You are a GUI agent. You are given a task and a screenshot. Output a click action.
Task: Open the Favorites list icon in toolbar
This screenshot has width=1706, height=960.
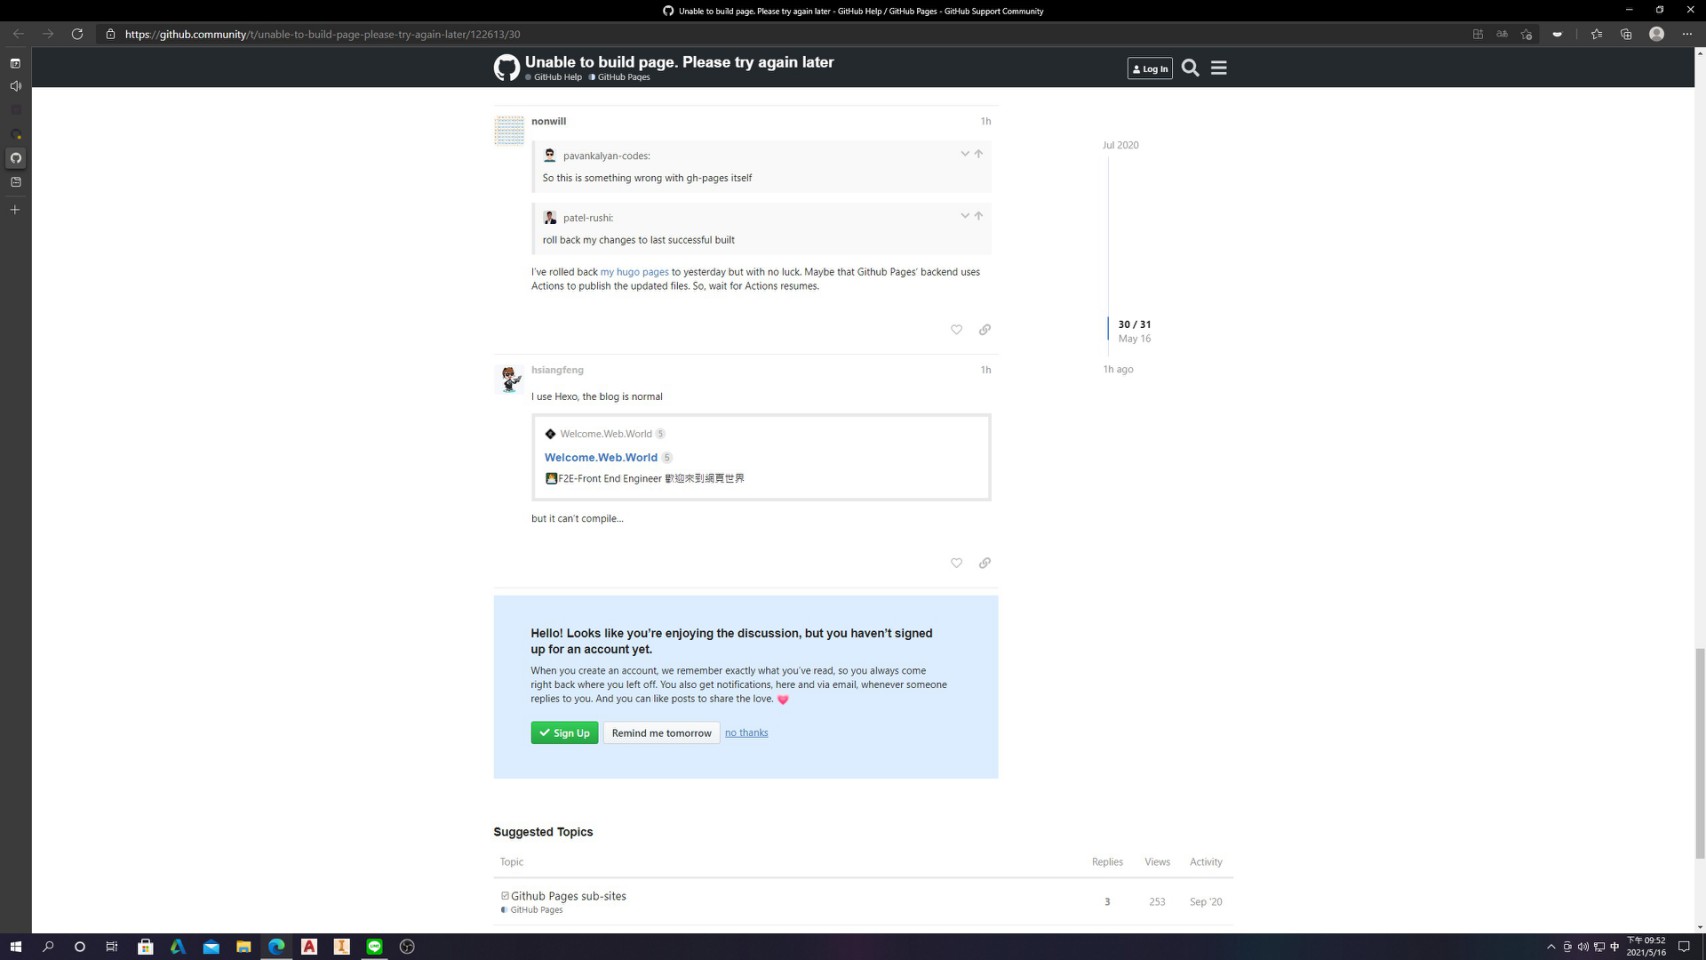pyautogui.click(x=1596, y=34)
